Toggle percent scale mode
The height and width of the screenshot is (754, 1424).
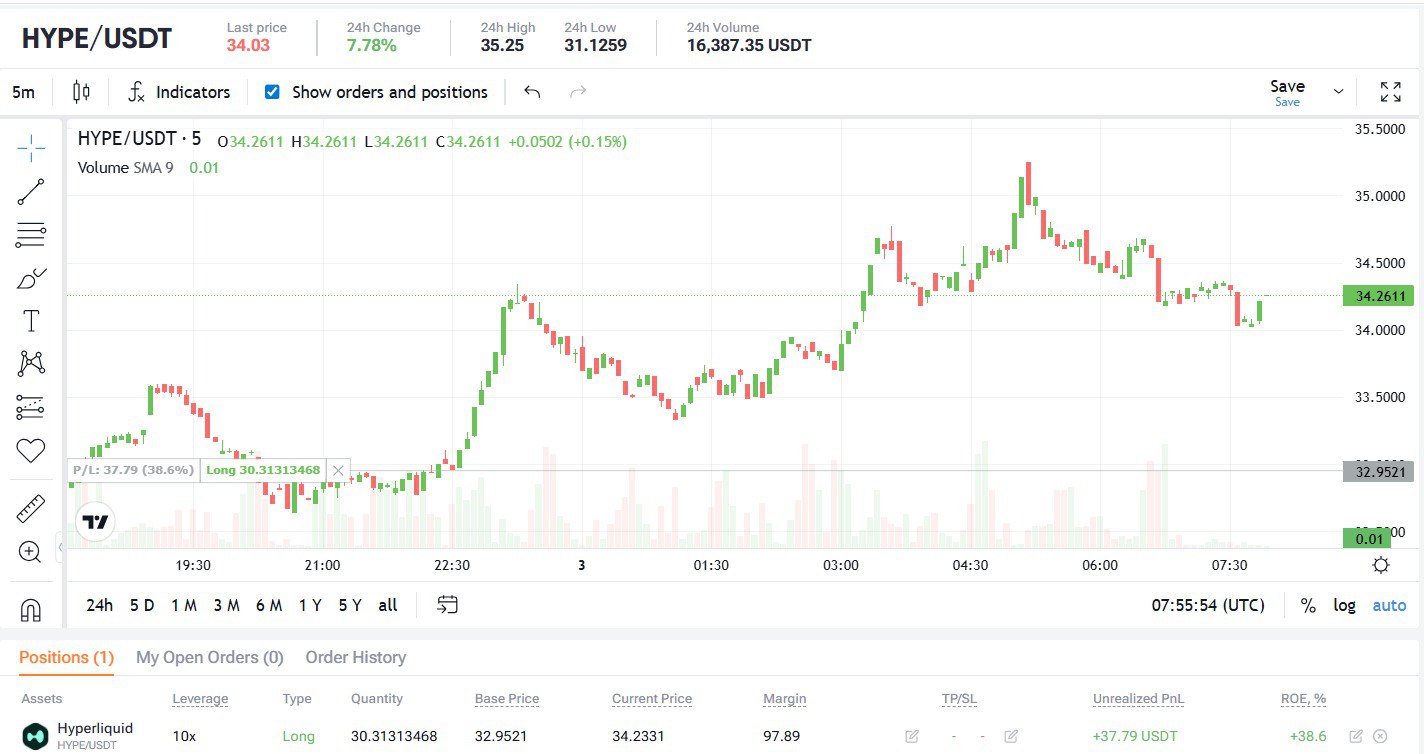click(x=1308, y=605)
